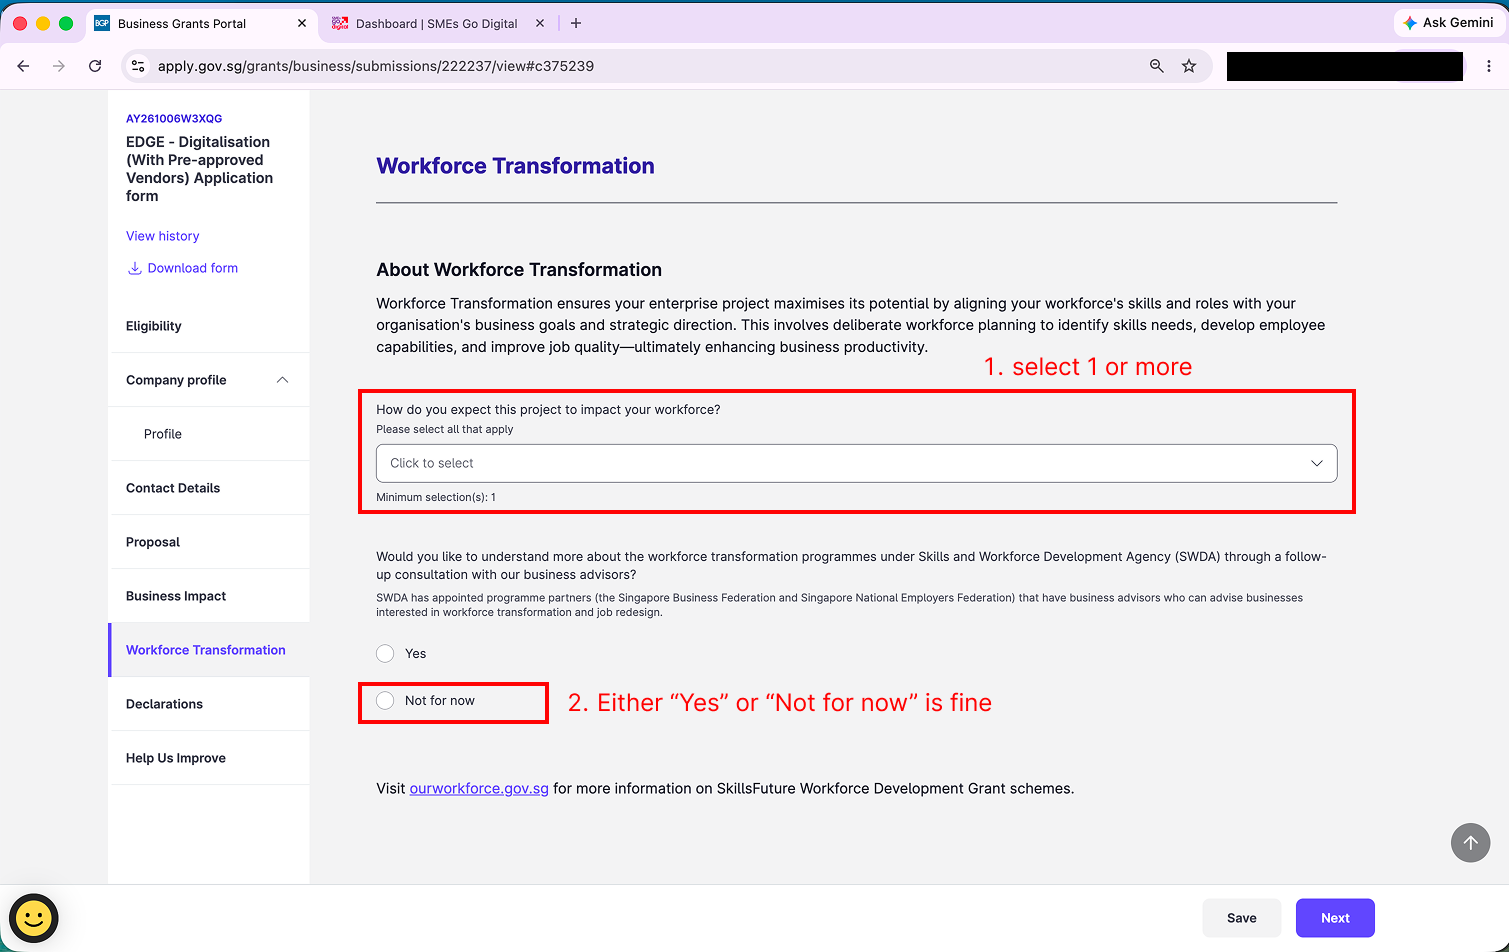1509x952 pixels.
Task: Switch to the Business Grants Portal tab
Action: click(182, 23)
